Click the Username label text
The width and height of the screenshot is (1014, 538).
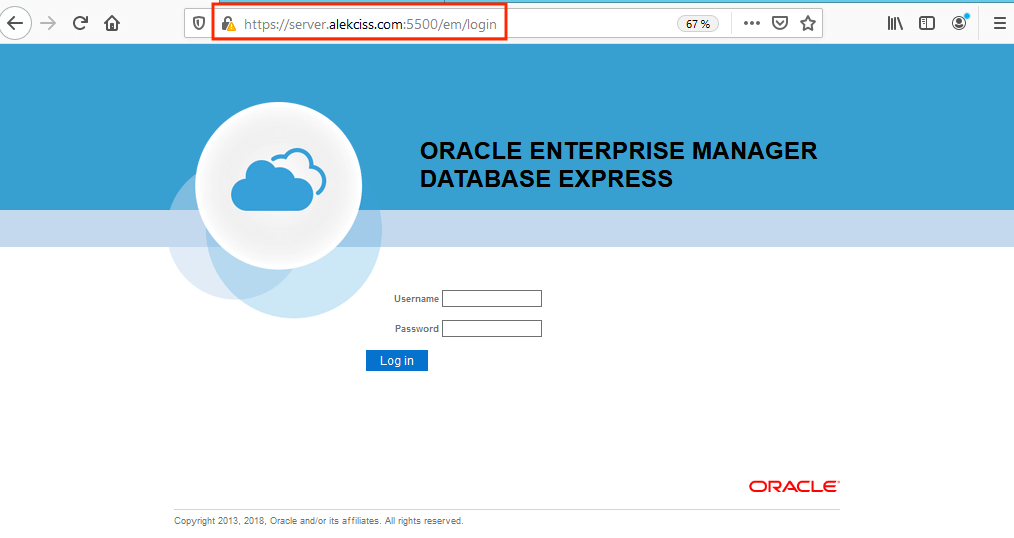click(x=416, y=299)
